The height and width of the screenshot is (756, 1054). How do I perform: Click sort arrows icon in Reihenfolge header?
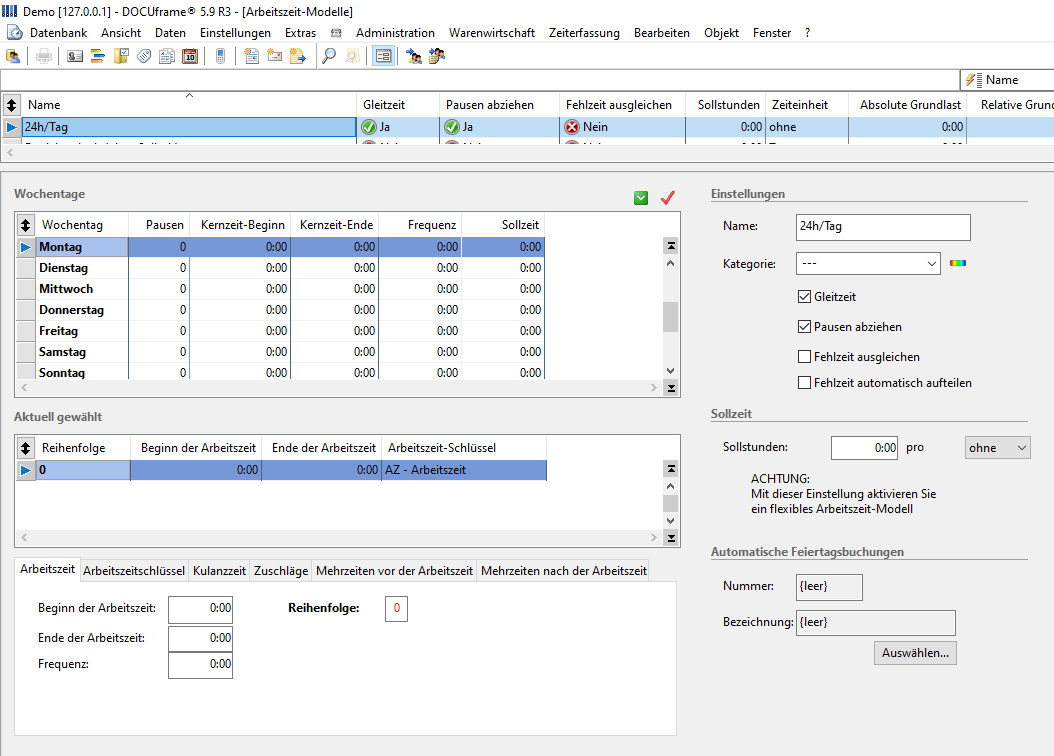[26, 448]
